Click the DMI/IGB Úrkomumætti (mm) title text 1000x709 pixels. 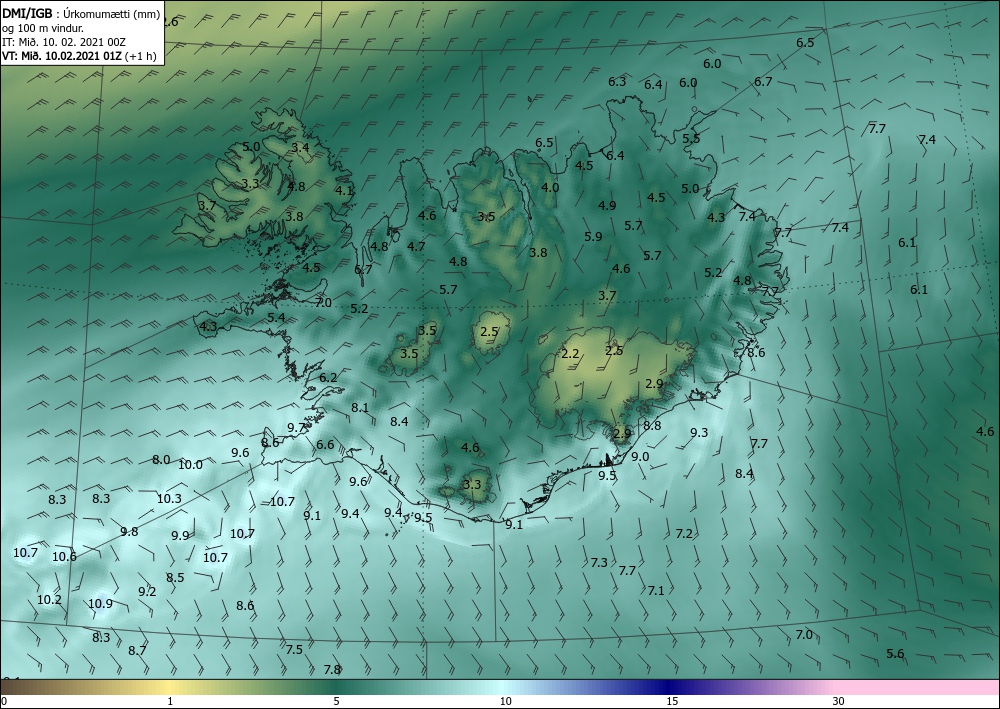point(81,15)
